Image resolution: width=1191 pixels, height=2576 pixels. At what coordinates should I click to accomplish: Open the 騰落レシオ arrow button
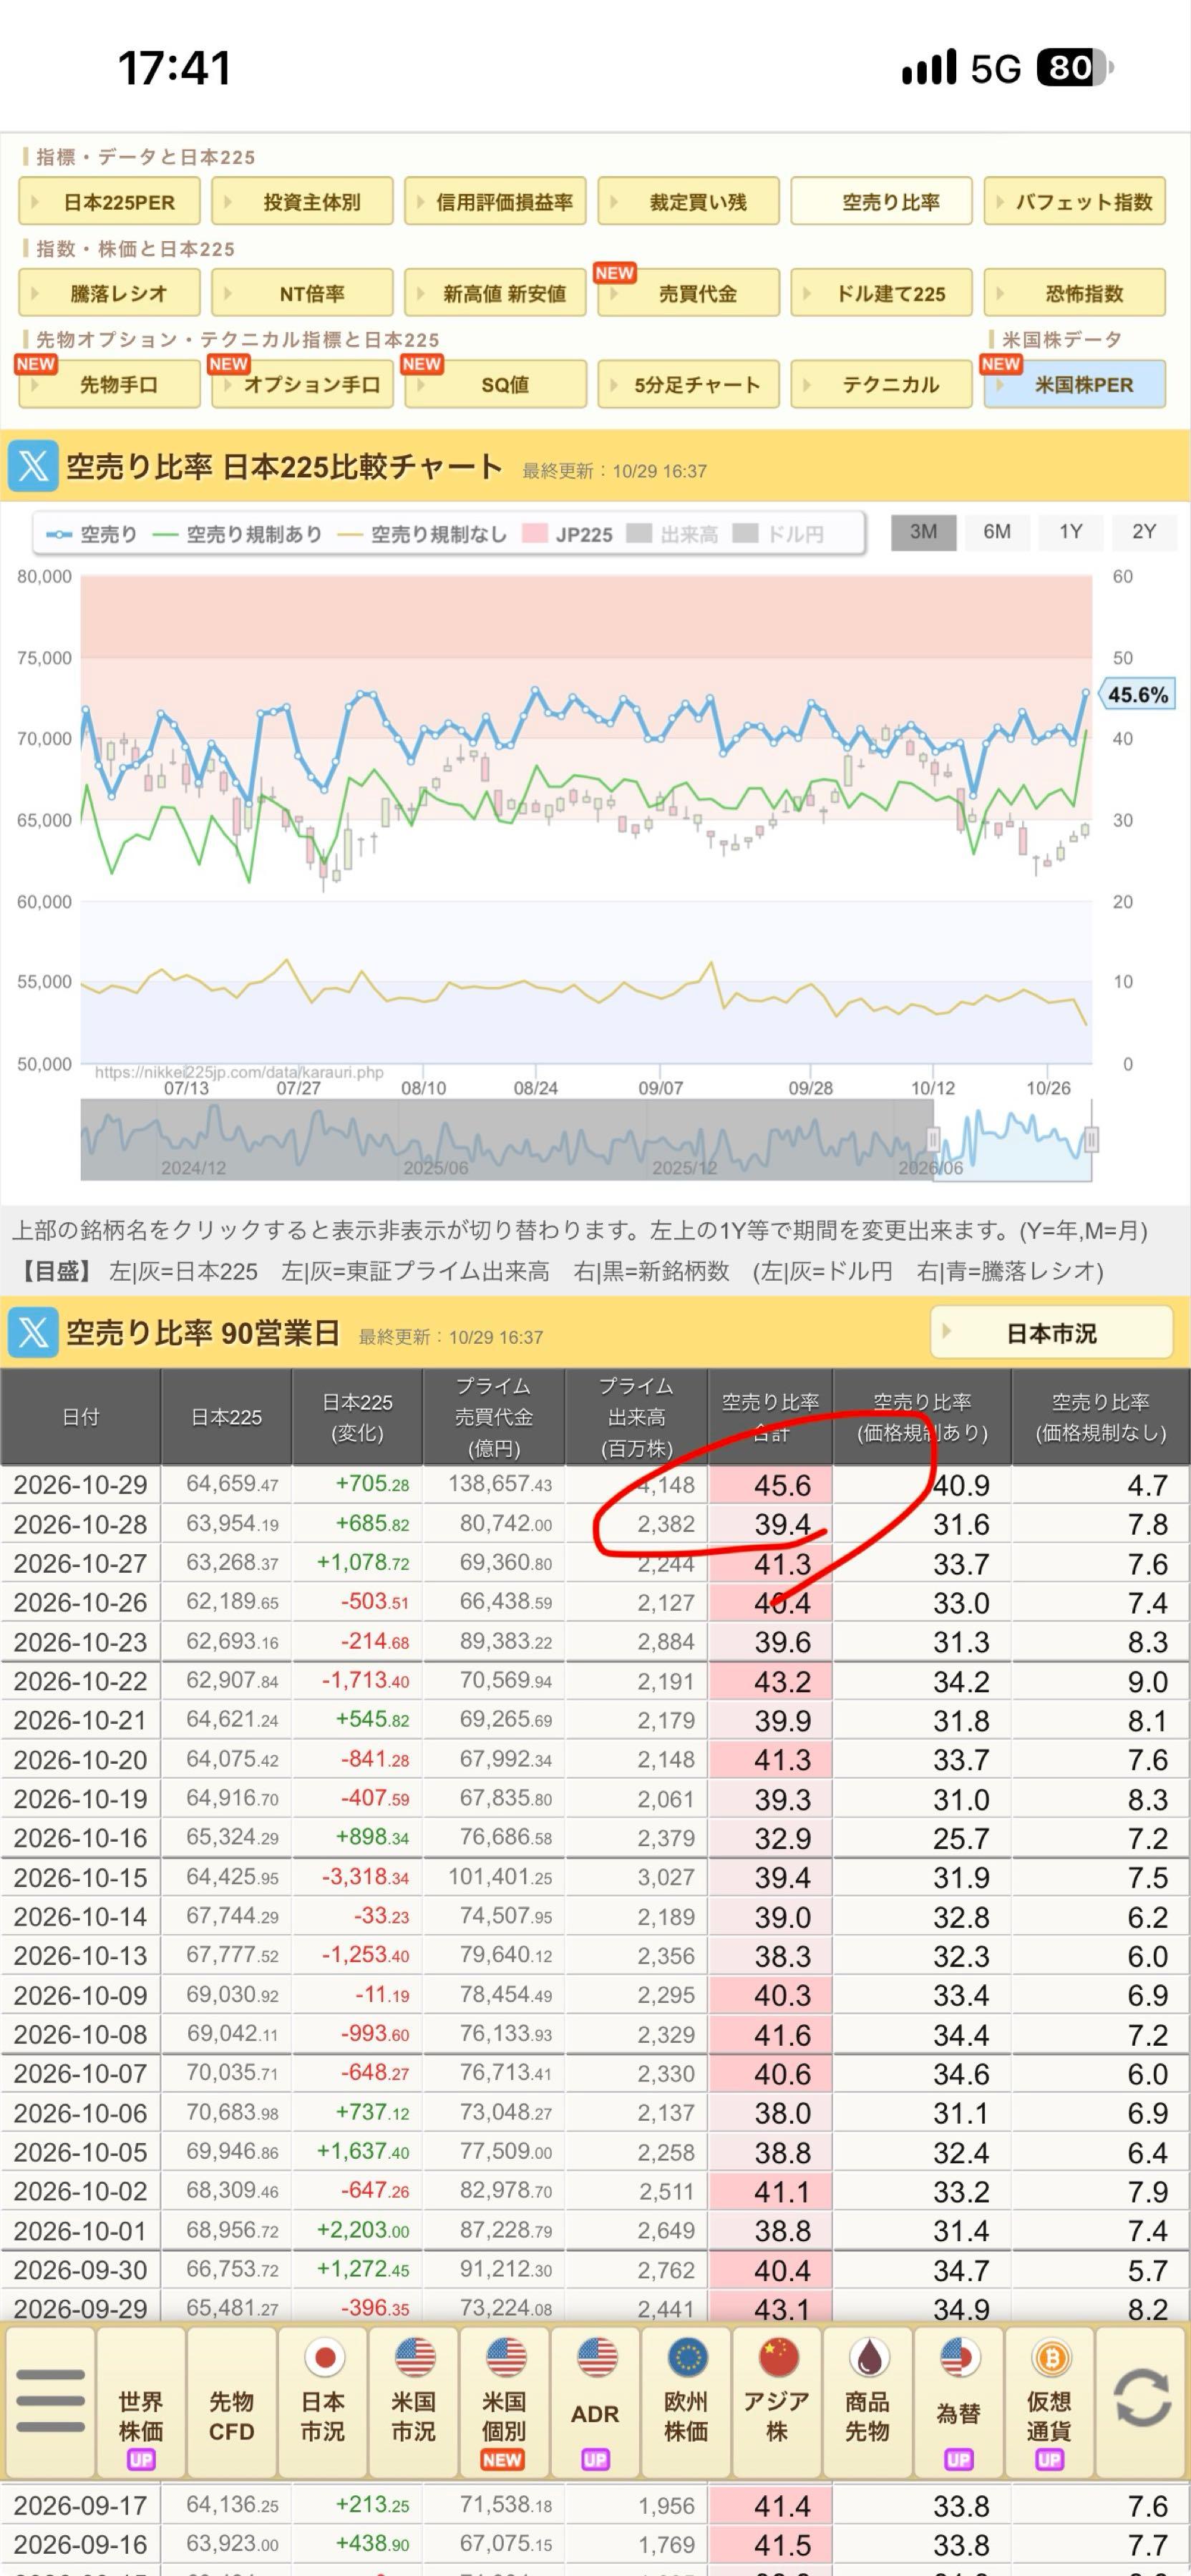[110, 293]
